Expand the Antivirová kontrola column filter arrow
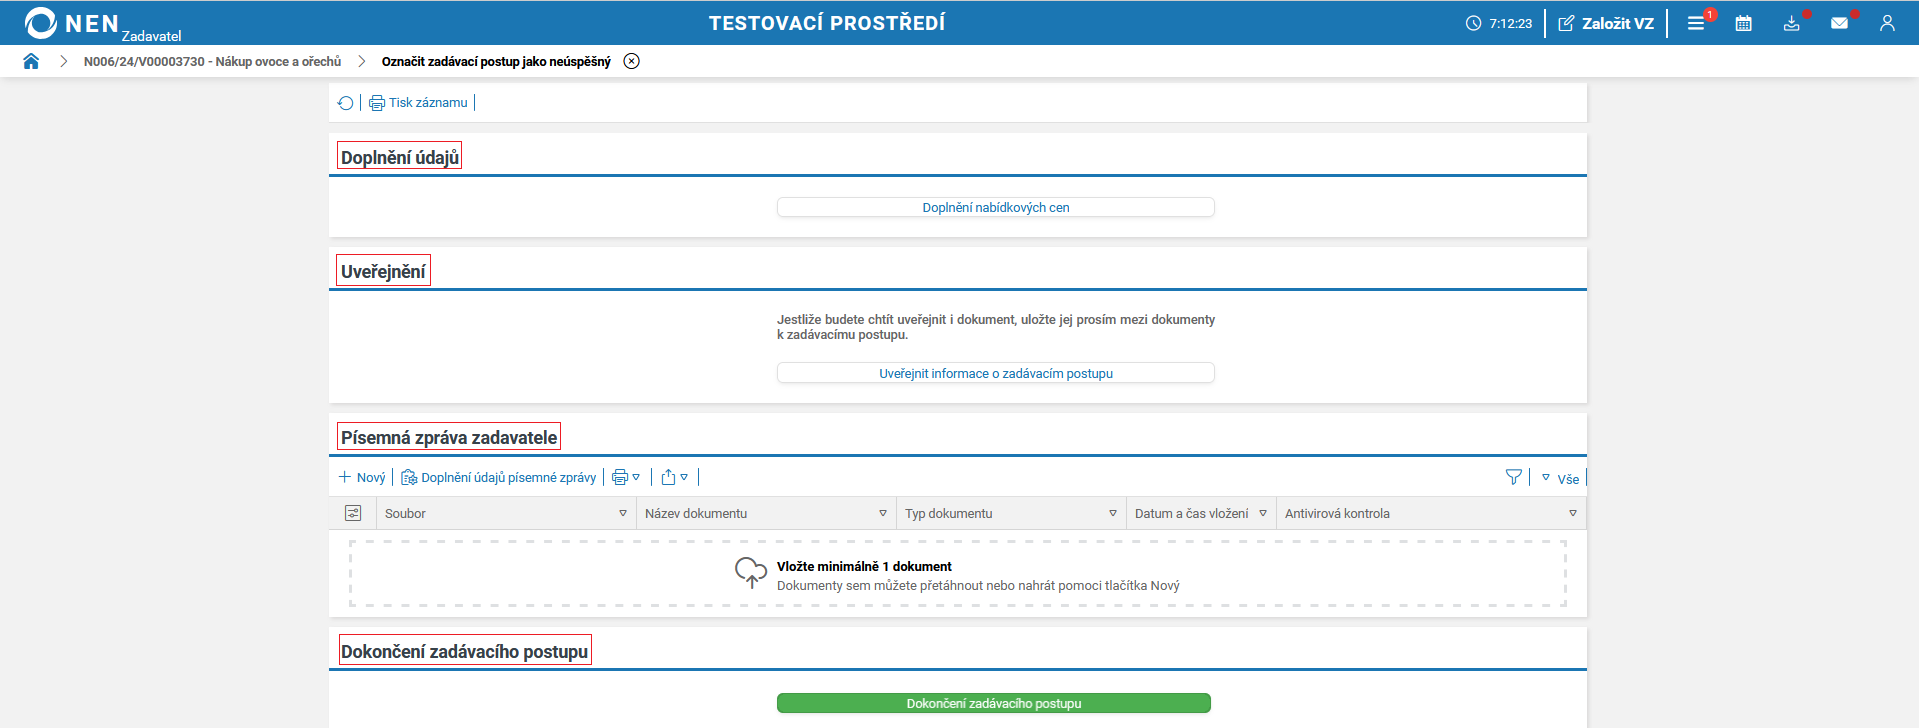1919x728 pixels. point(1573,513)
